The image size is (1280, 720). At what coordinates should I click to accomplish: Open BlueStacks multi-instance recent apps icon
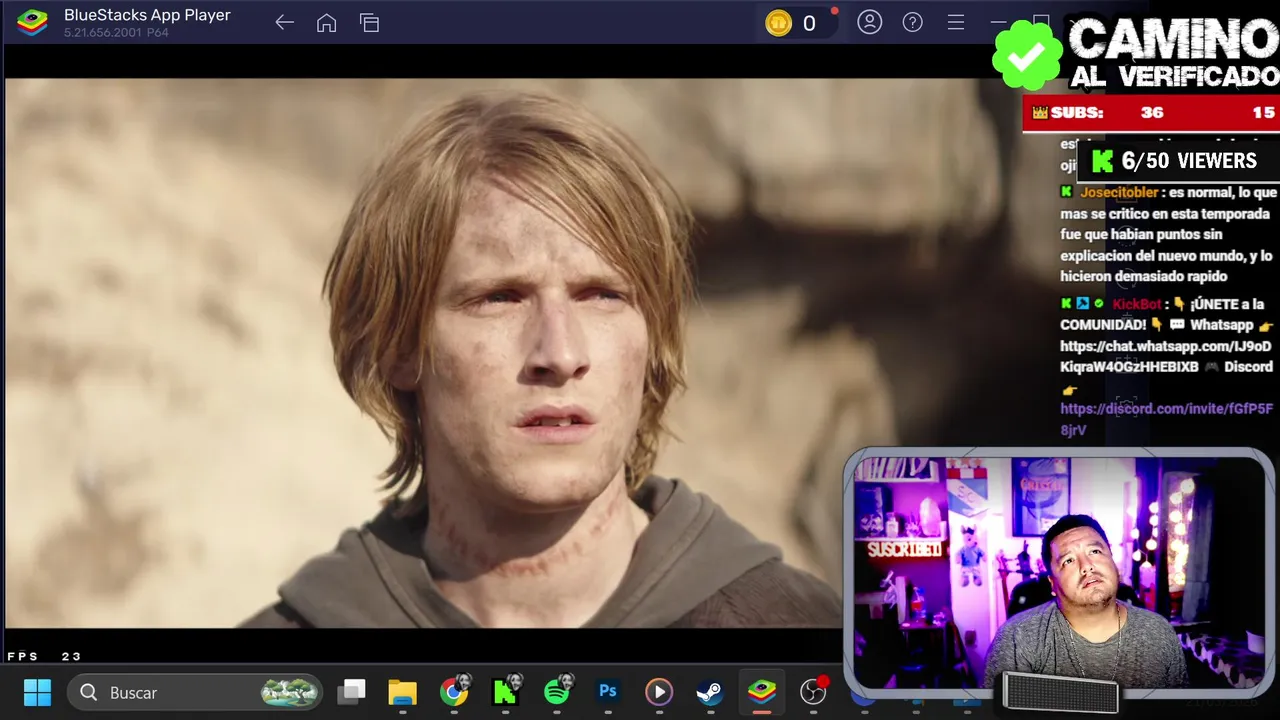(369, 22)
